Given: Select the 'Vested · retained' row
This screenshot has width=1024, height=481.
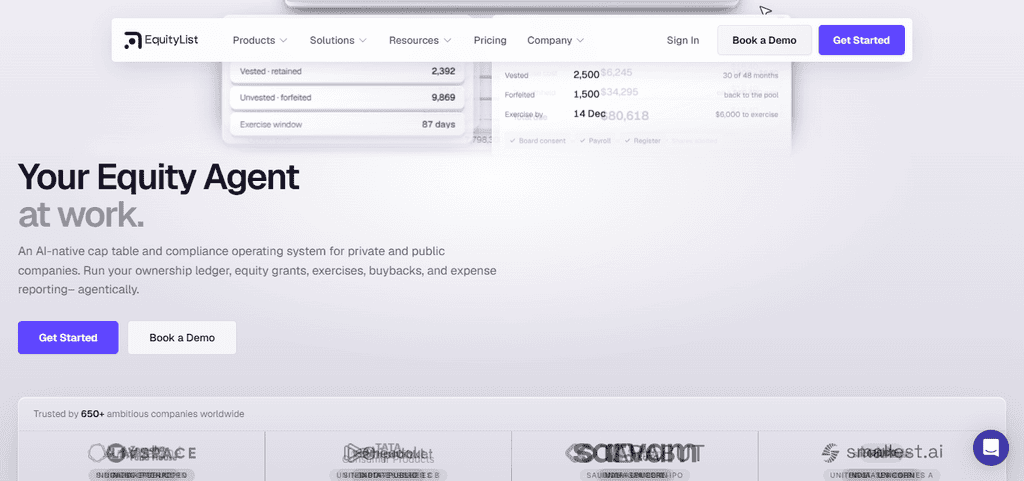Looking at the screenshot, I should pyautogui.click(x=347, y=71).
